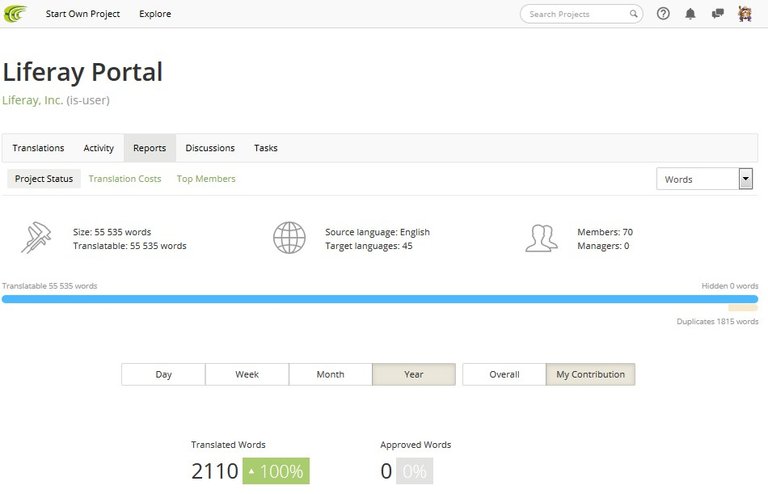Select the Month period toggle
Image resolution: width=768 pixels, height=494 pixels.
(x=331, y=375)
